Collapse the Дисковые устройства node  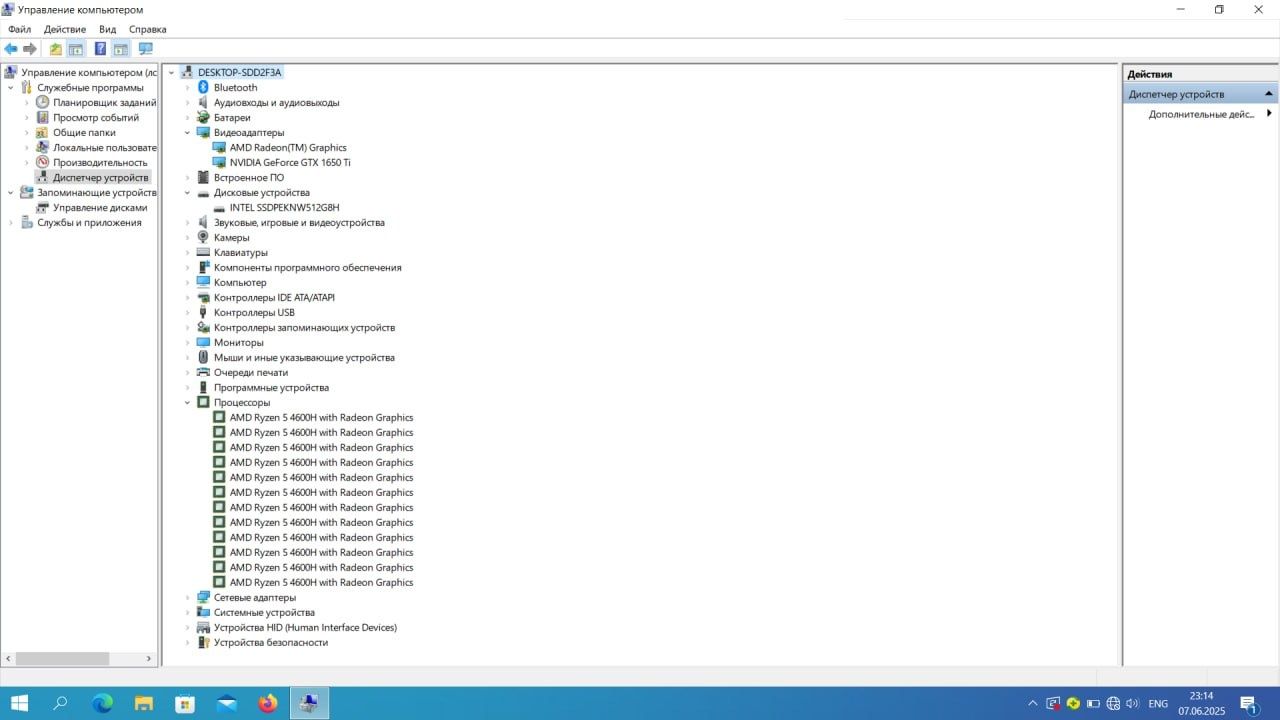187,193
